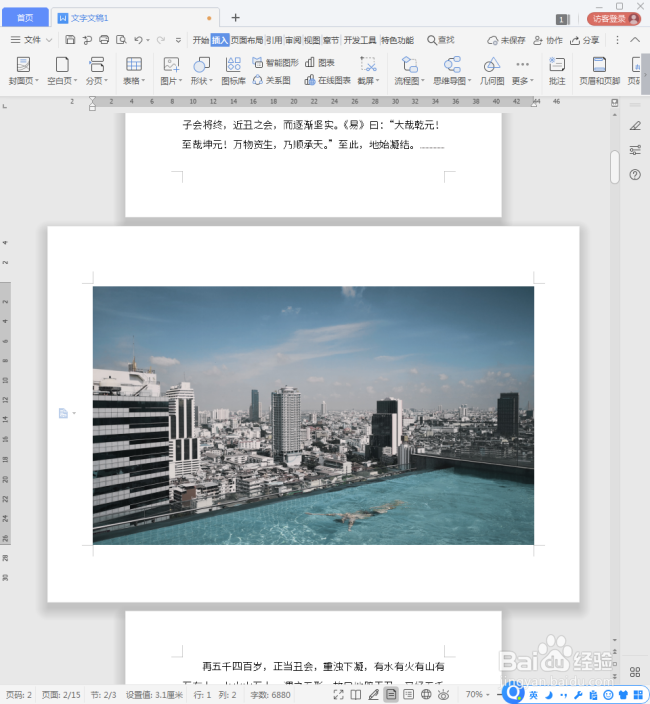Screen dimensions: 650x704
Task: Switch to writing mode pen icon in status bar
Action: 373,695
